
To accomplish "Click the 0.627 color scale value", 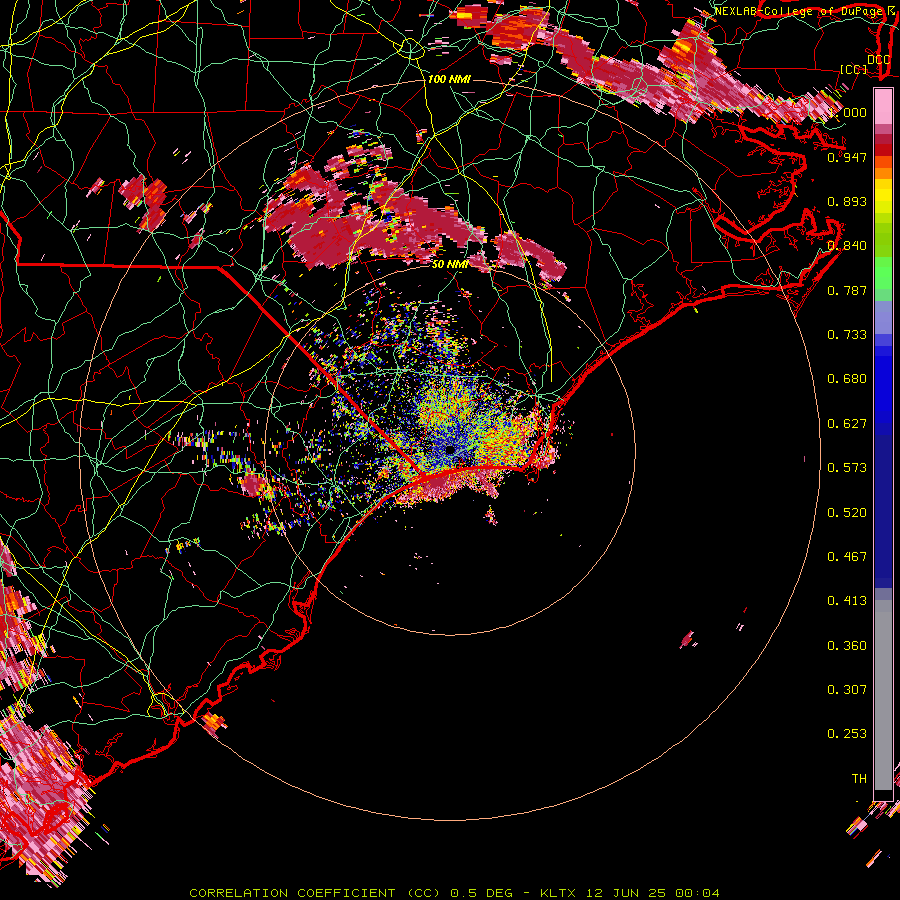I will tap(847, 423).
